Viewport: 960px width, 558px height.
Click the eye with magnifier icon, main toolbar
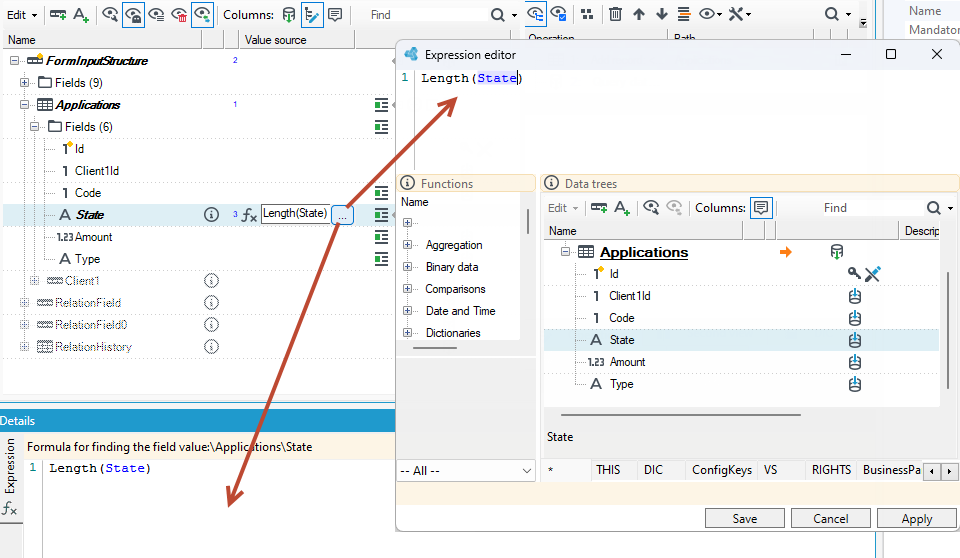click(110, 15)
